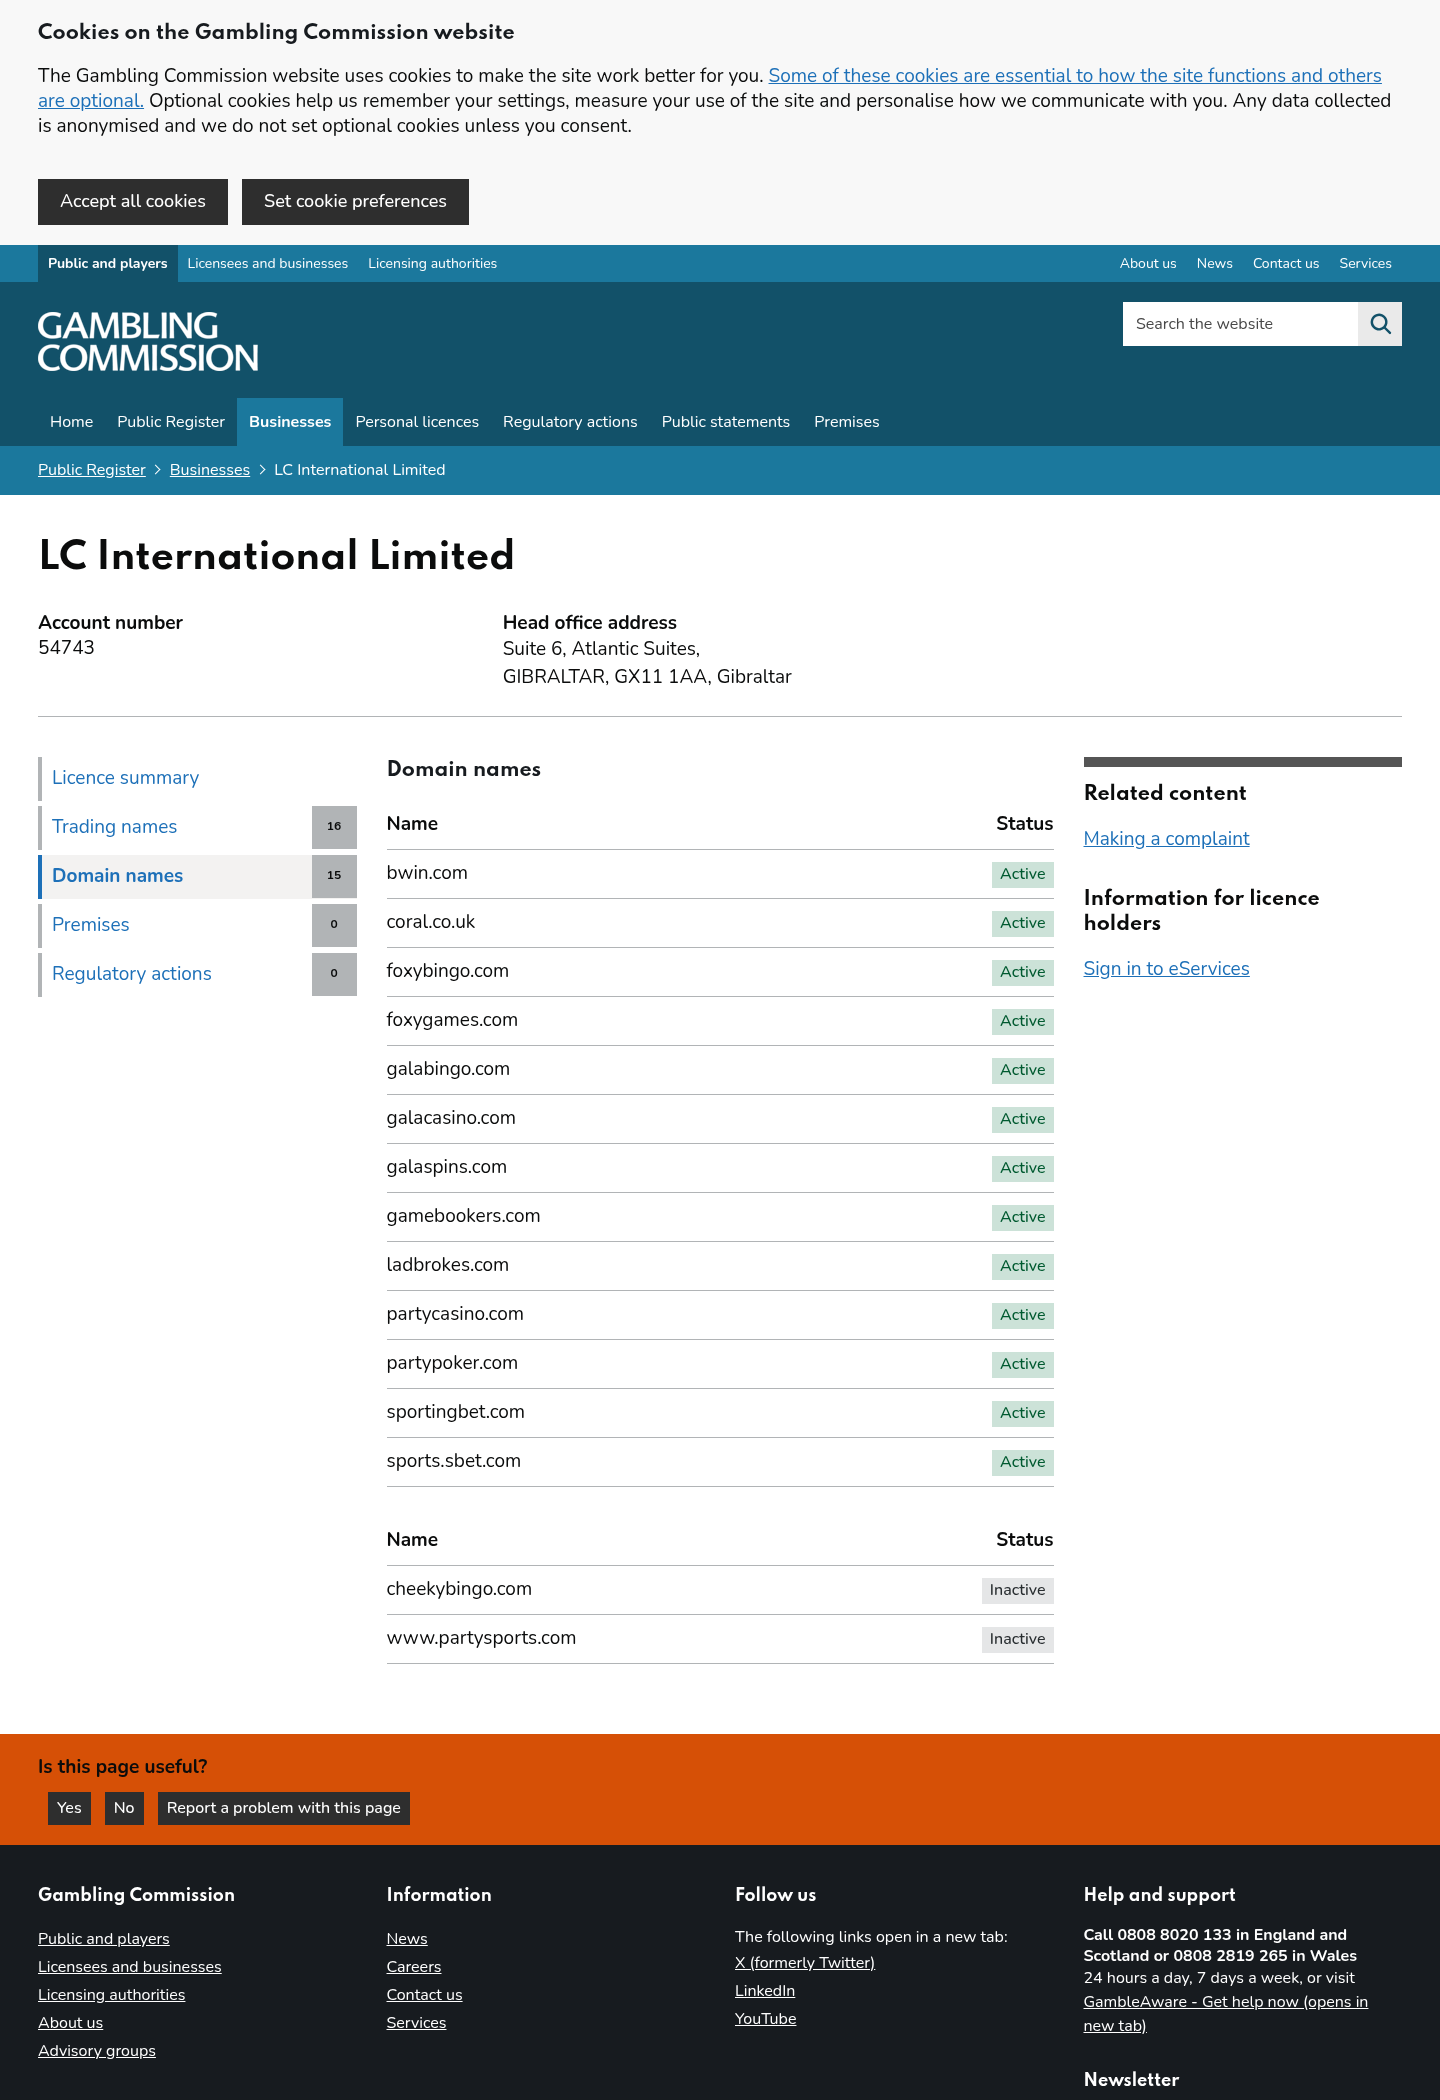The height and width of the screenshot is (2100, 1440).
Task: Open footer About us link
Action: pyautogui.click(x=70, y=2023)
